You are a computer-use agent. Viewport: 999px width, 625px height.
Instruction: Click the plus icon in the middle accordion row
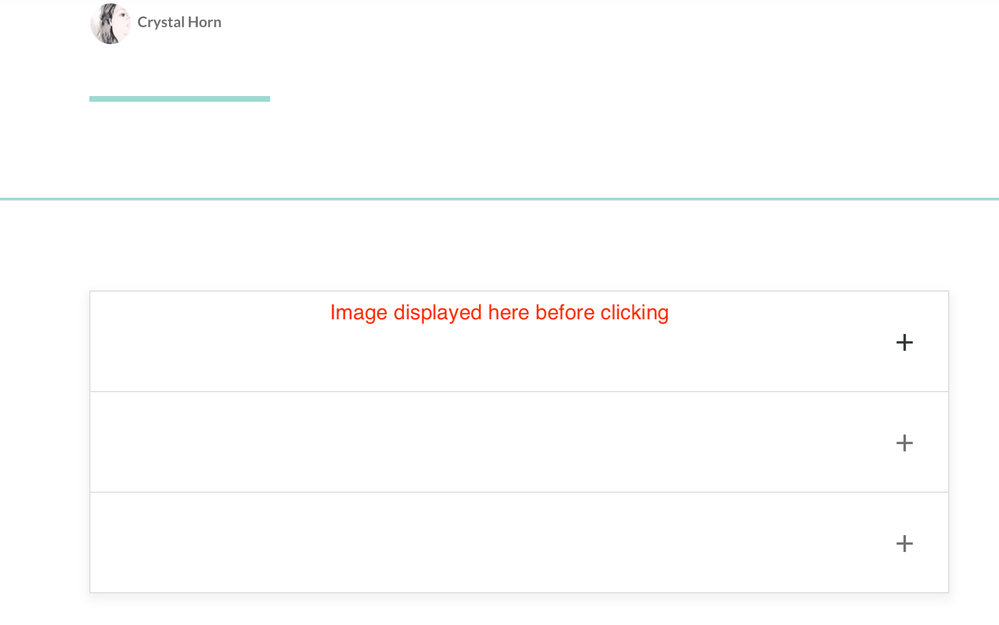click(904, 443)
